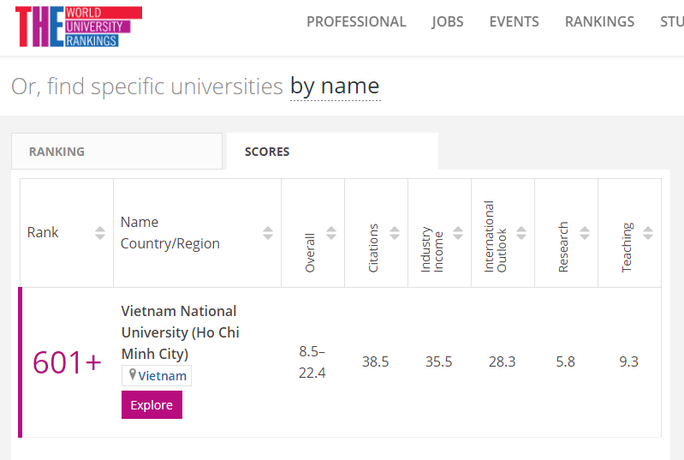Screen dimensions: 684x460
Task: Sort by Research column arrows
Action: click(584, 233)
